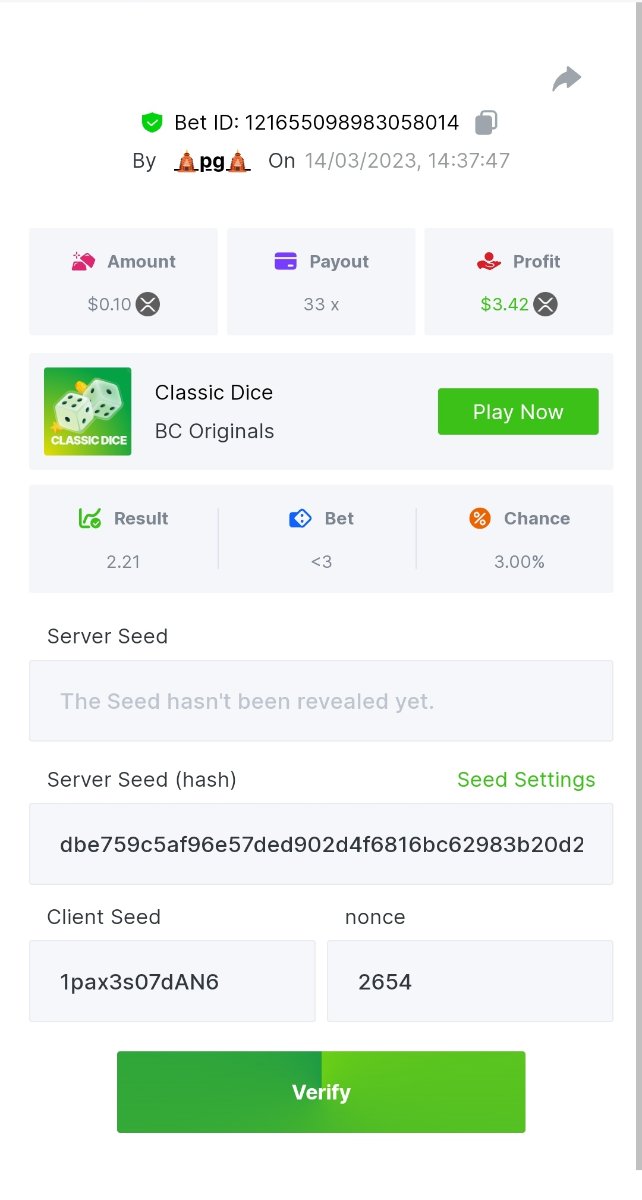This screenshot has height=1200, width=642.
Task: Click the currency icon next to $0.10
Action: click(x=148, y=304)
